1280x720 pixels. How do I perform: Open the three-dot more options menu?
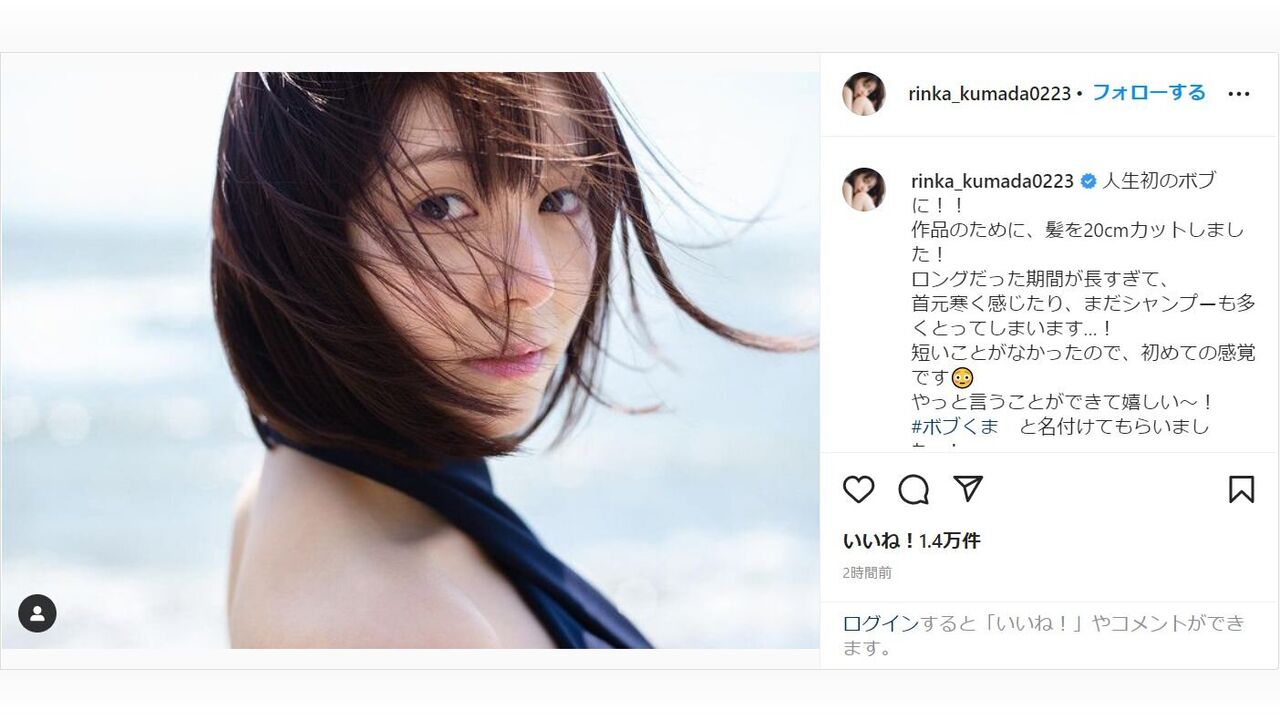tap(1239, 94)
